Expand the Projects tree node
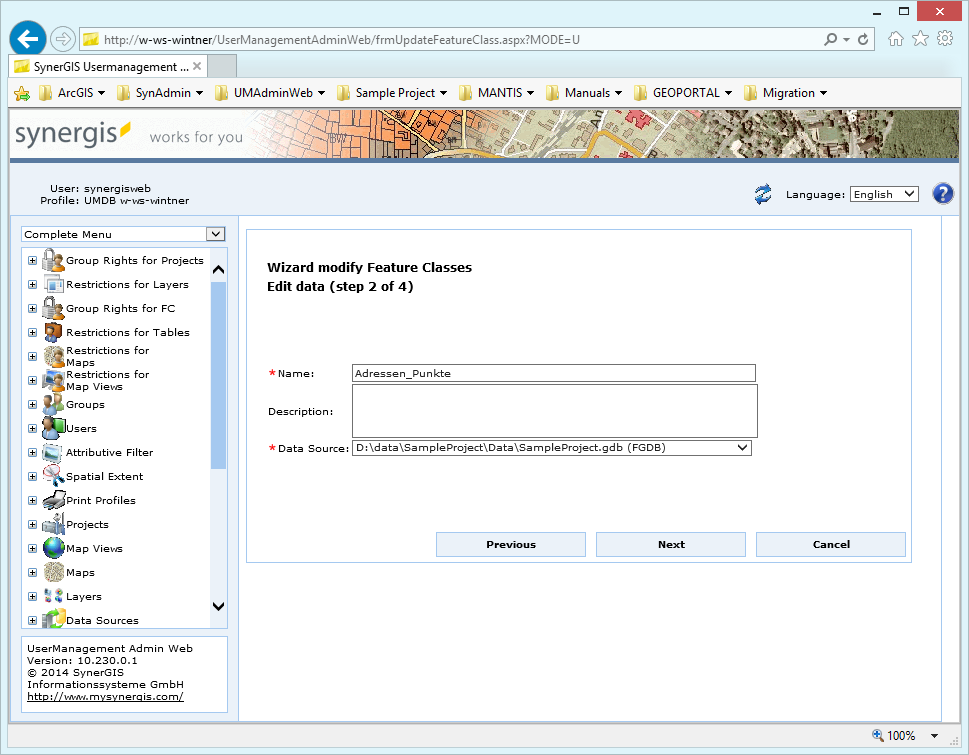Screen dimensions: 969x755 (31, 524)
